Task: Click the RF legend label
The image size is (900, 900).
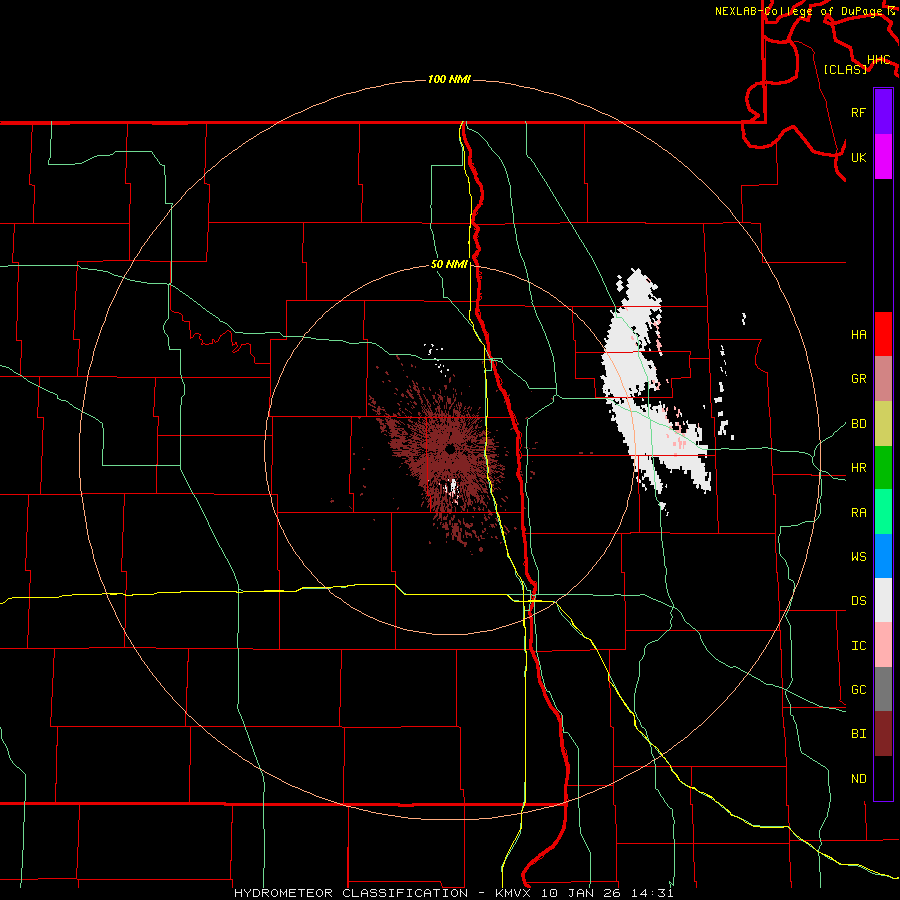Action: (x=858, y=112)
